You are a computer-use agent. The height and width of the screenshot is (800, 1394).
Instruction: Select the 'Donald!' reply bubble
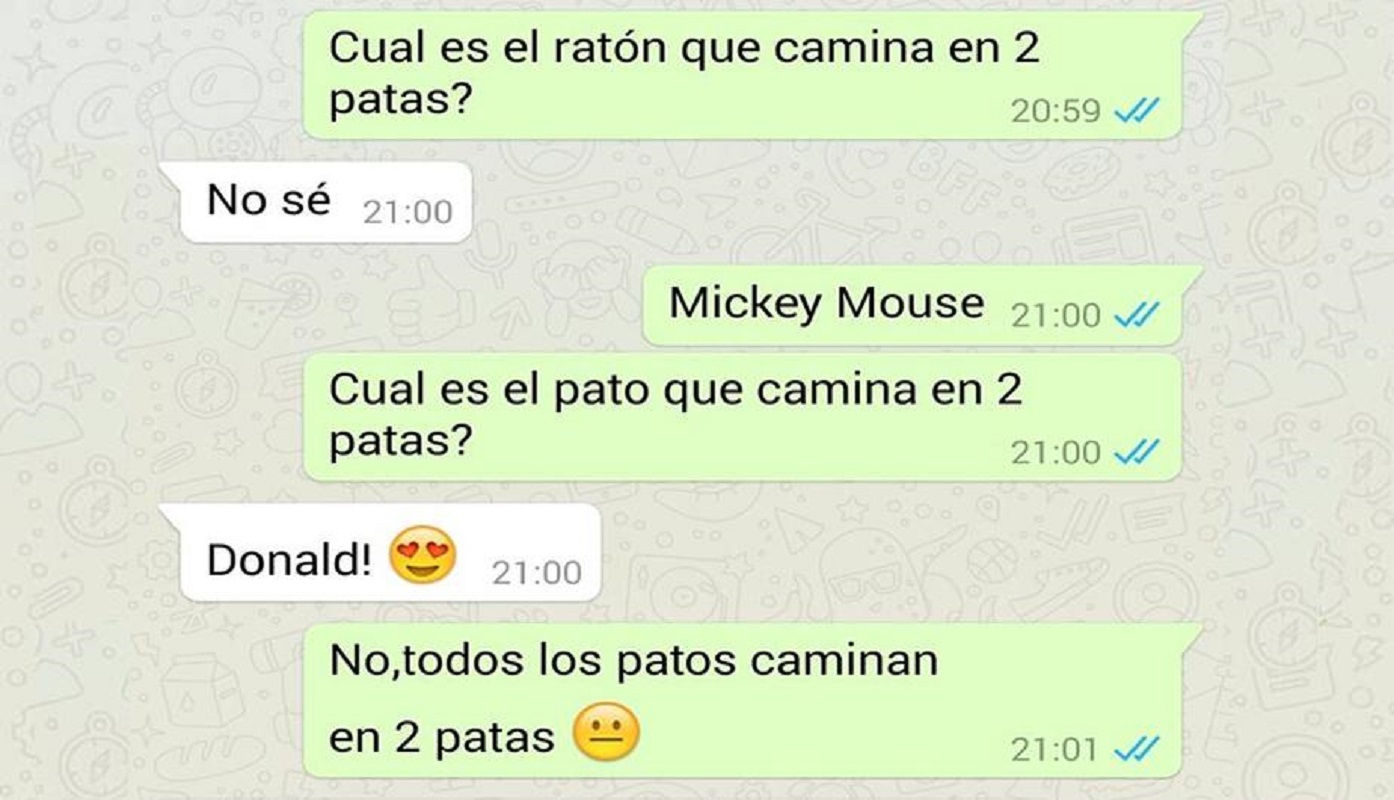380,553
